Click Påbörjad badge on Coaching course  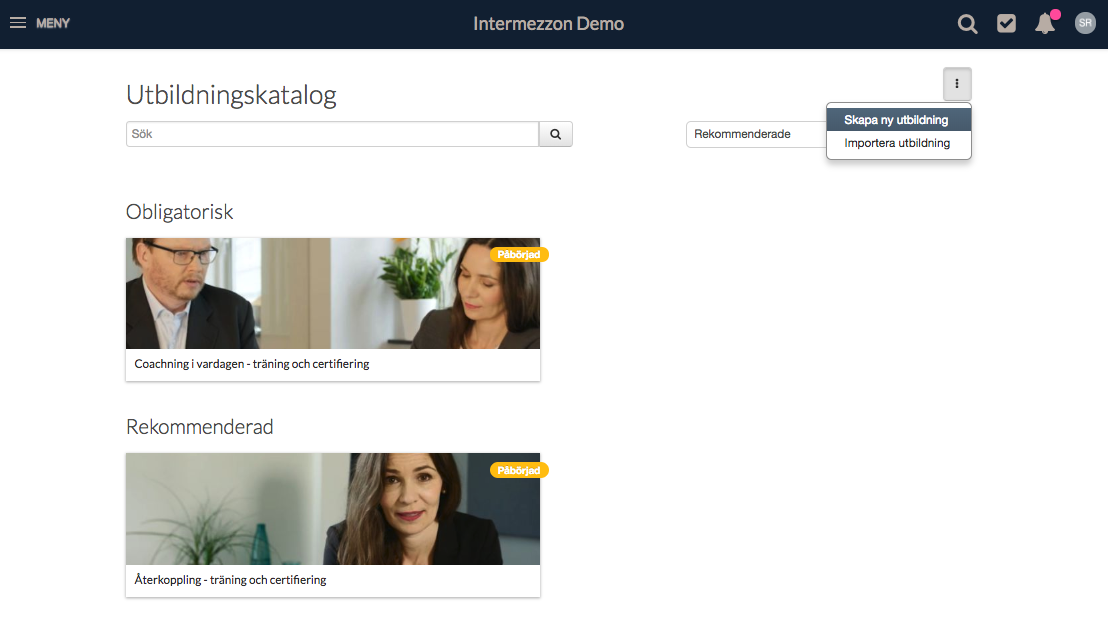519,255
